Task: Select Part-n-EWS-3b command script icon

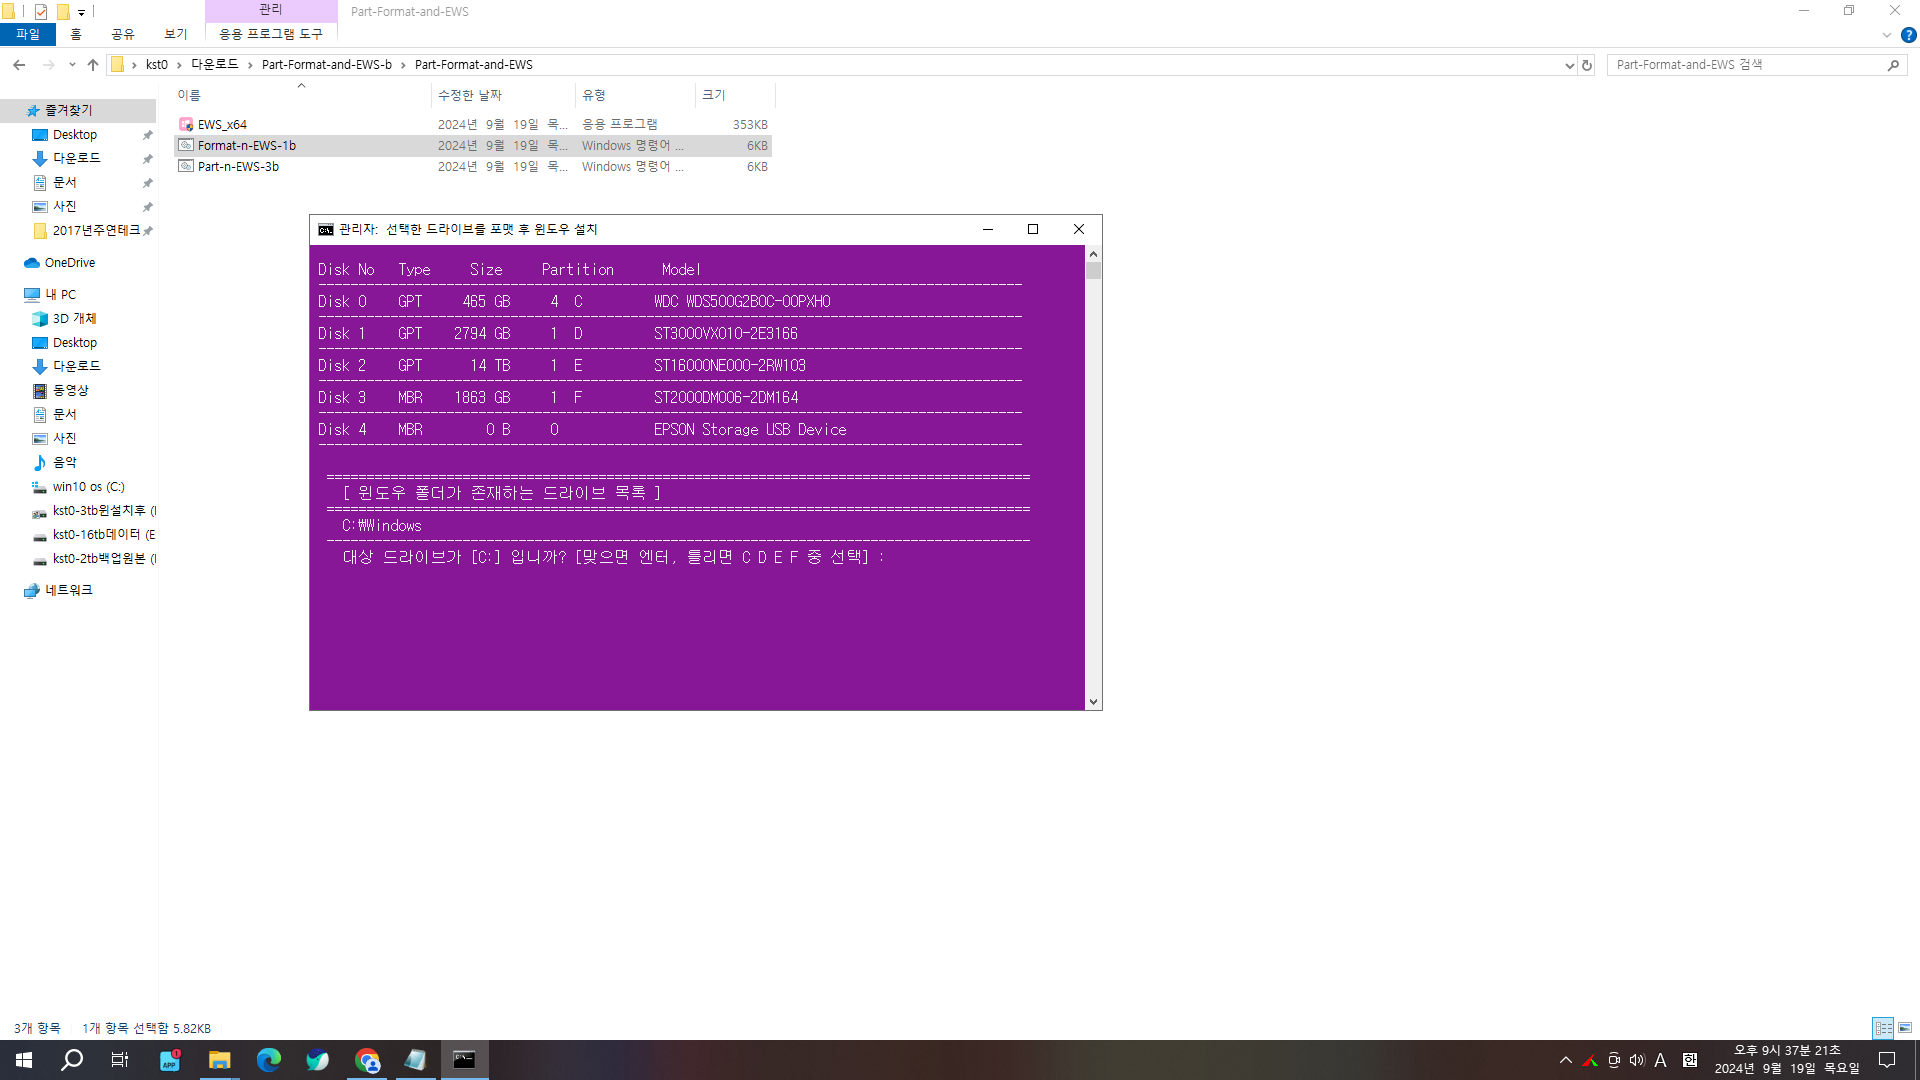Action: 186,167
